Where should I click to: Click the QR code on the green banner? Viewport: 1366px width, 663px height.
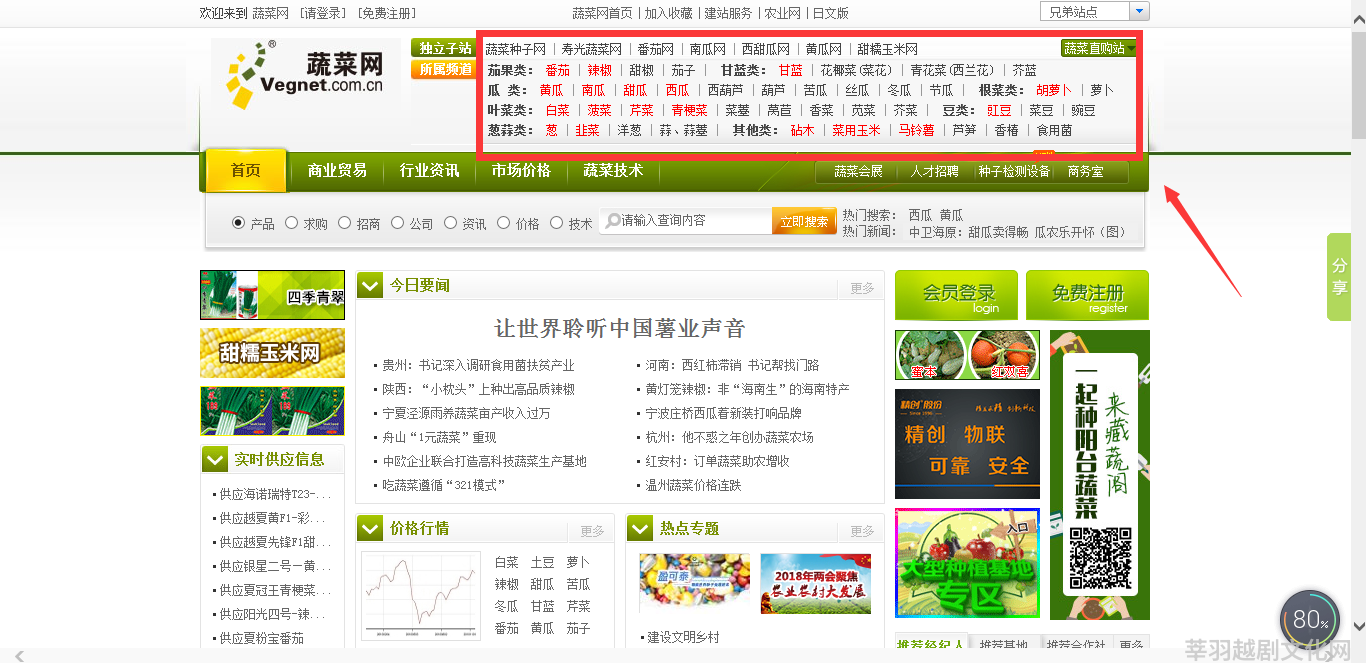coord(1099,557)
